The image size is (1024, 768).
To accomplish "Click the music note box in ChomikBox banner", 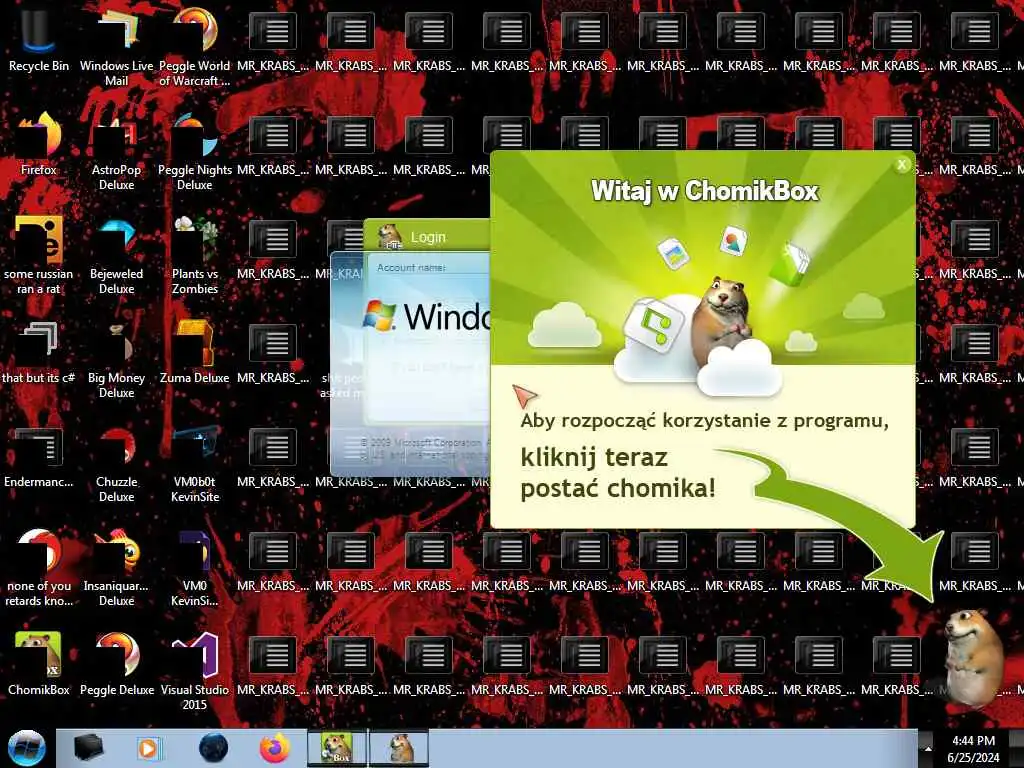I will point(653,325).
